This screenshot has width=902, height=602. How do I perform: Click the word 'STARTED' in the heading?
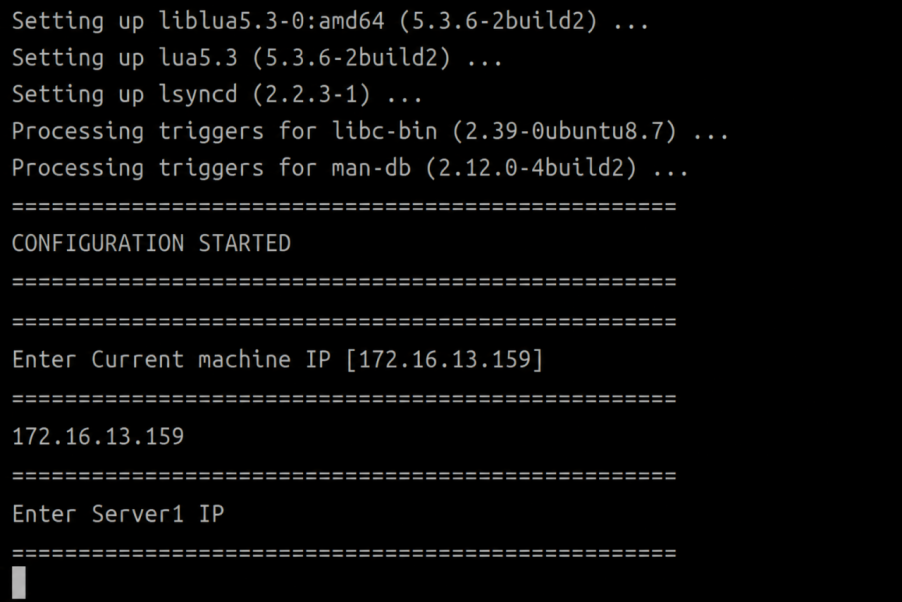point(245,243)
